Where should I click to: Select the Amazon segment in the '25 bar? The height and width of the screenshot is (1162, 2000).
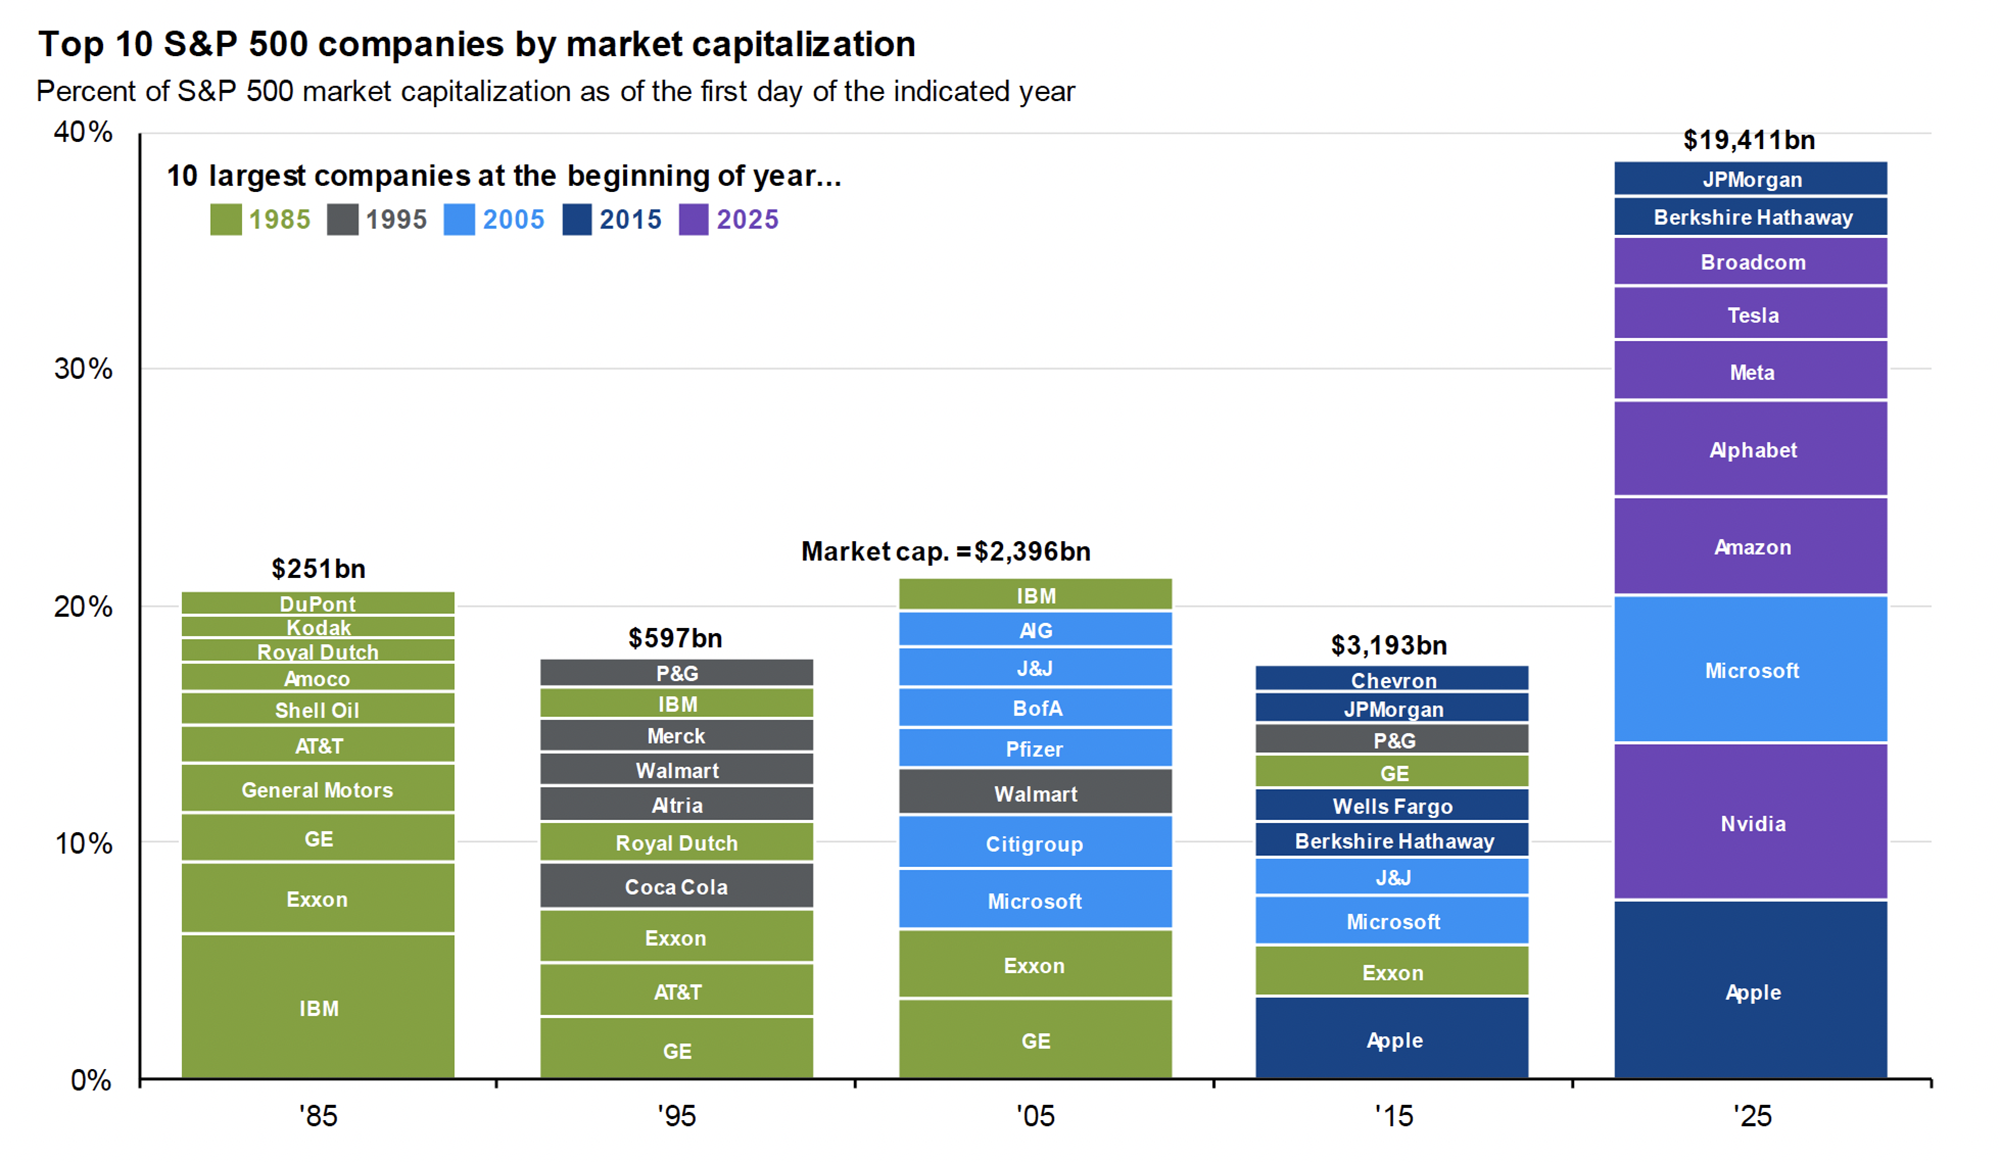point(1751,546)
